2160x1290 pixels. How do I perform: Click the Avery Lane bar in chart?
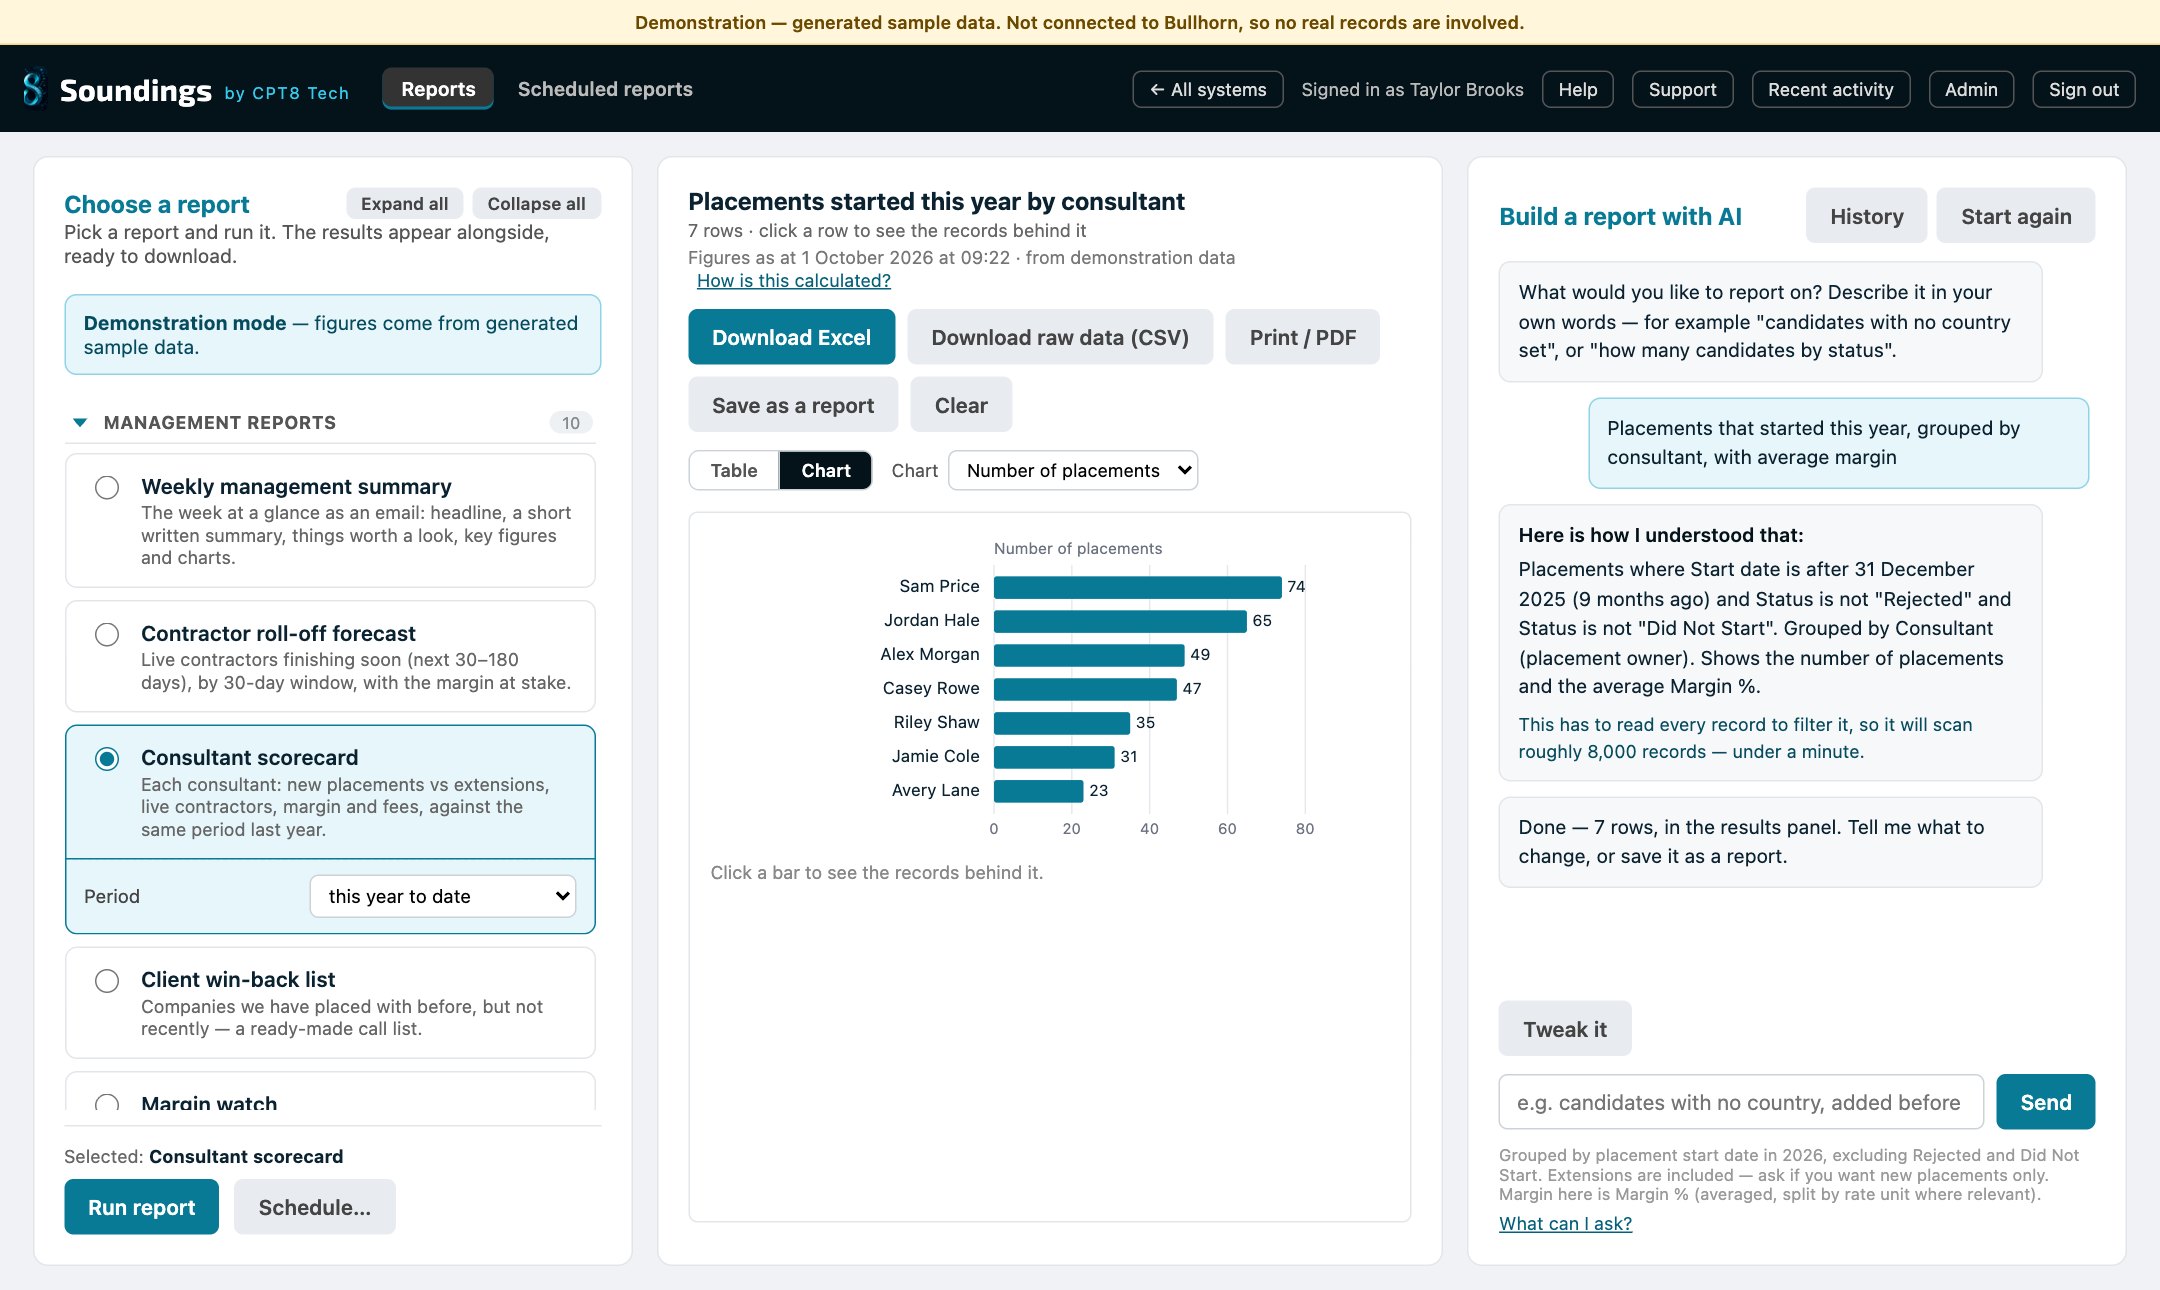tap(1038, 791)
